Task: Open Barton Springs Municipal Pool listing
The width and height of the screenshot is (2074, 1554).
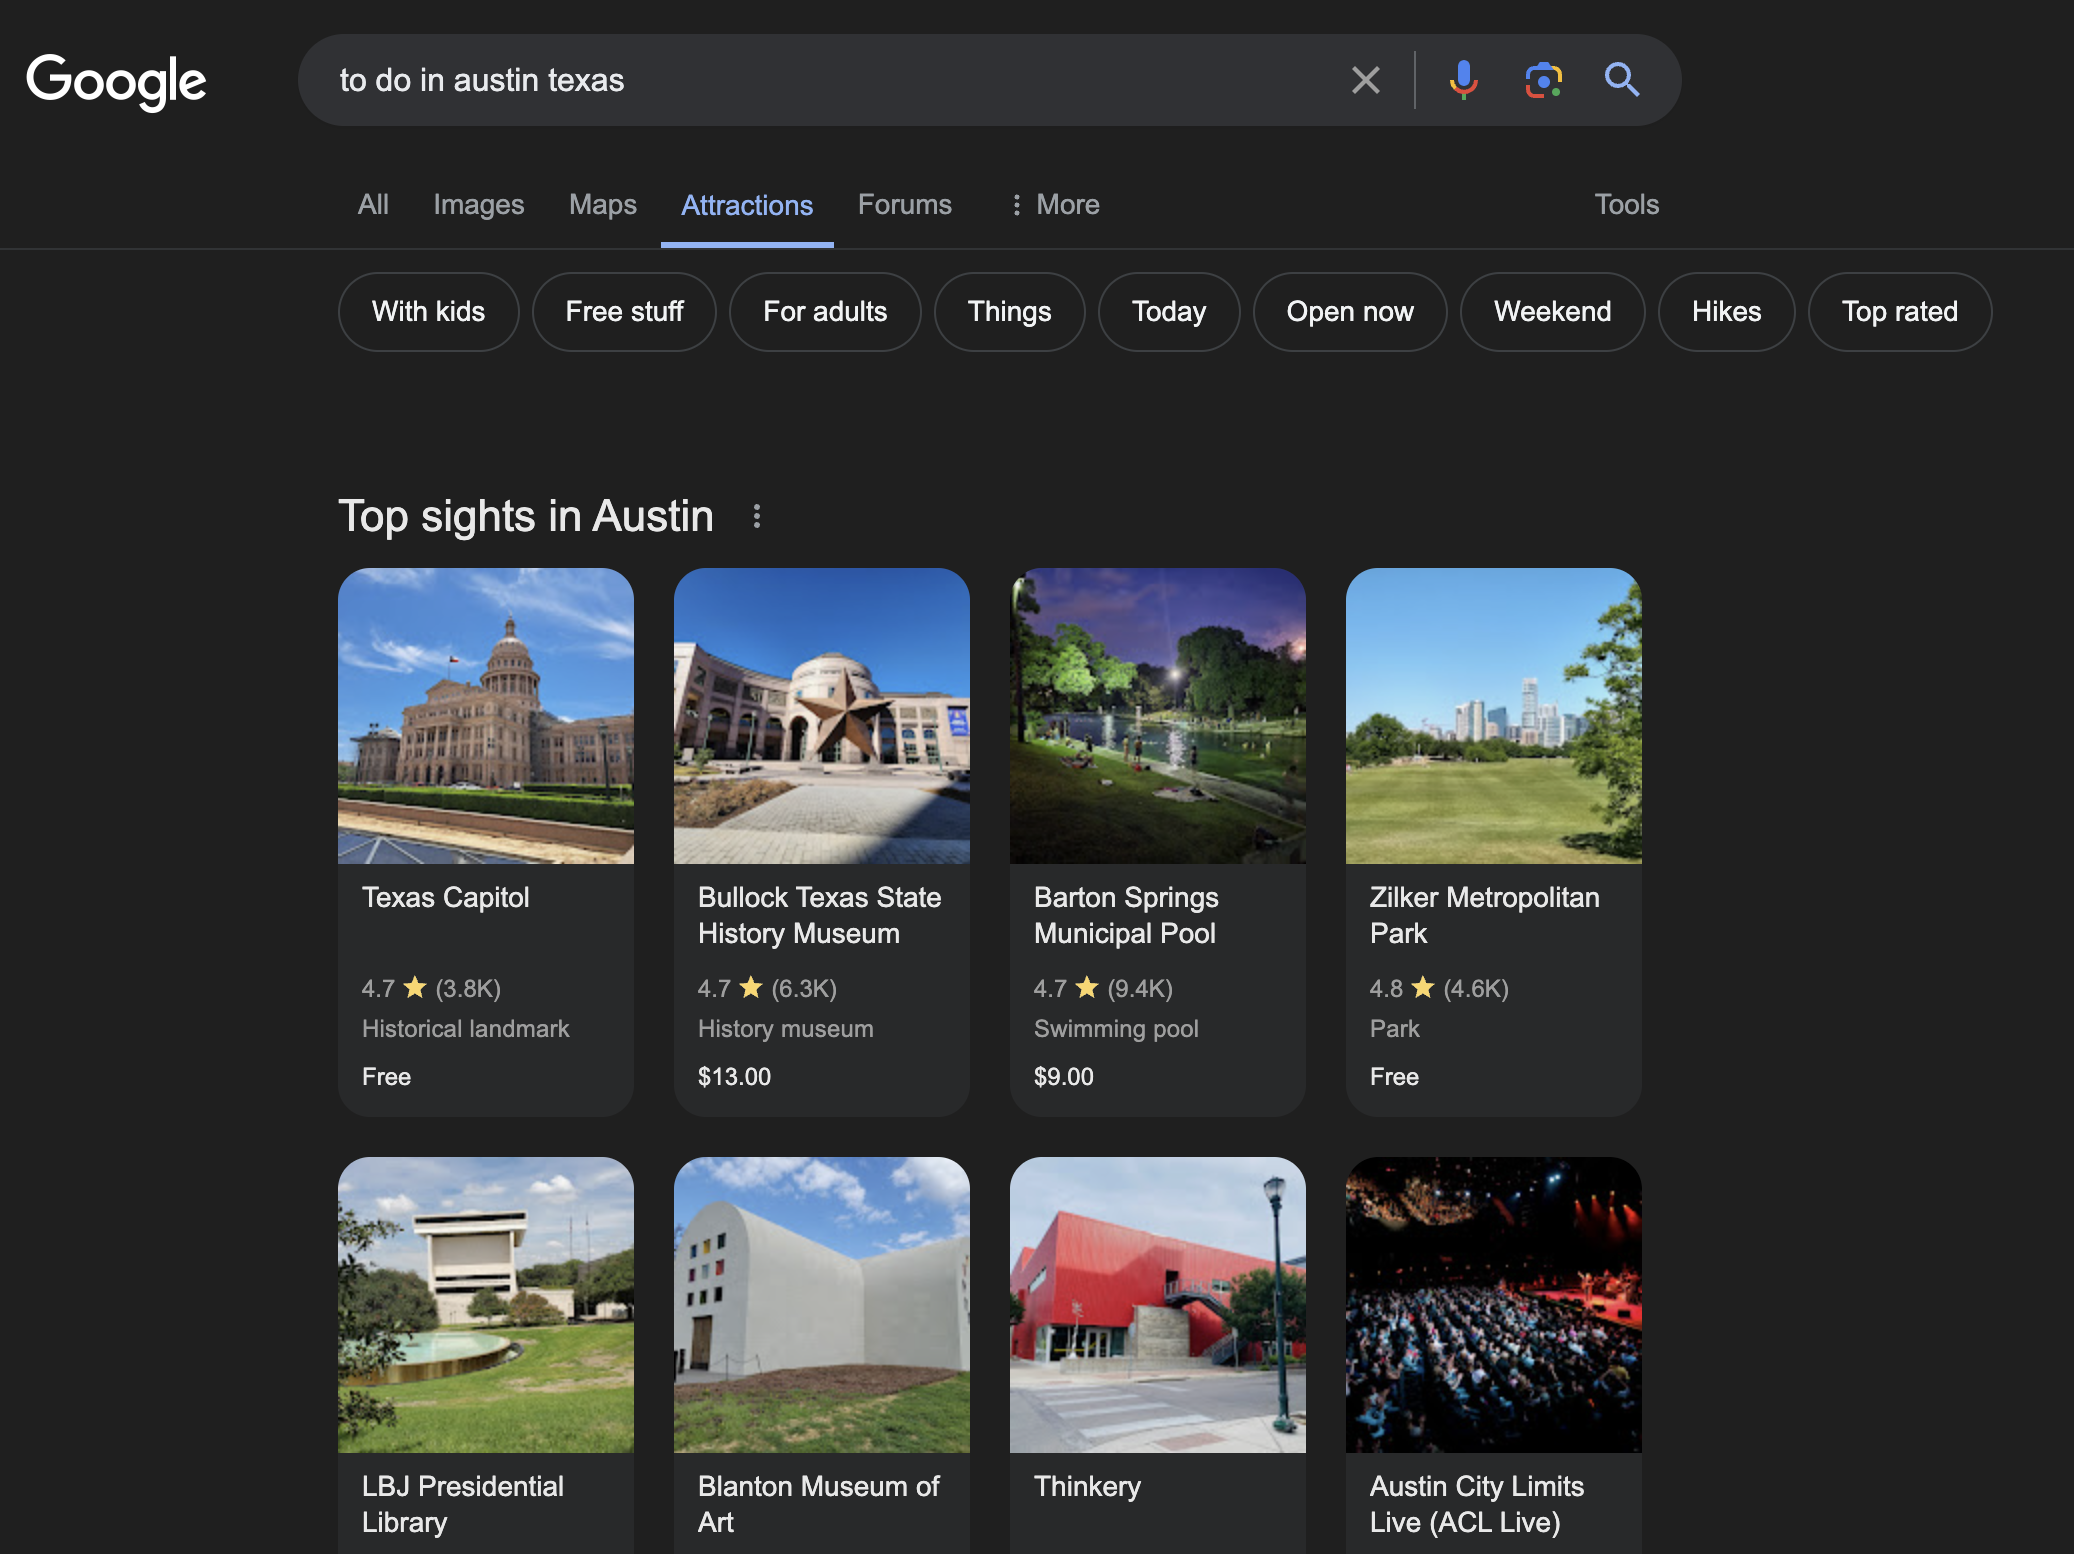Action: point(1126,915)
